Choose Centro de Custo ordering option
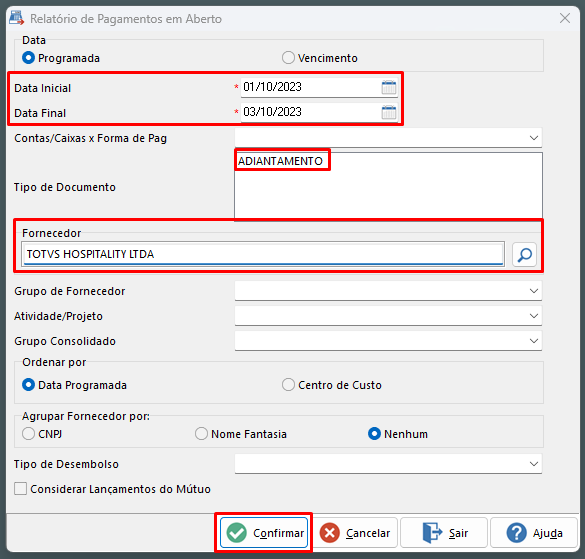This screenshot has height=559, width=585. tap(288, 385)
